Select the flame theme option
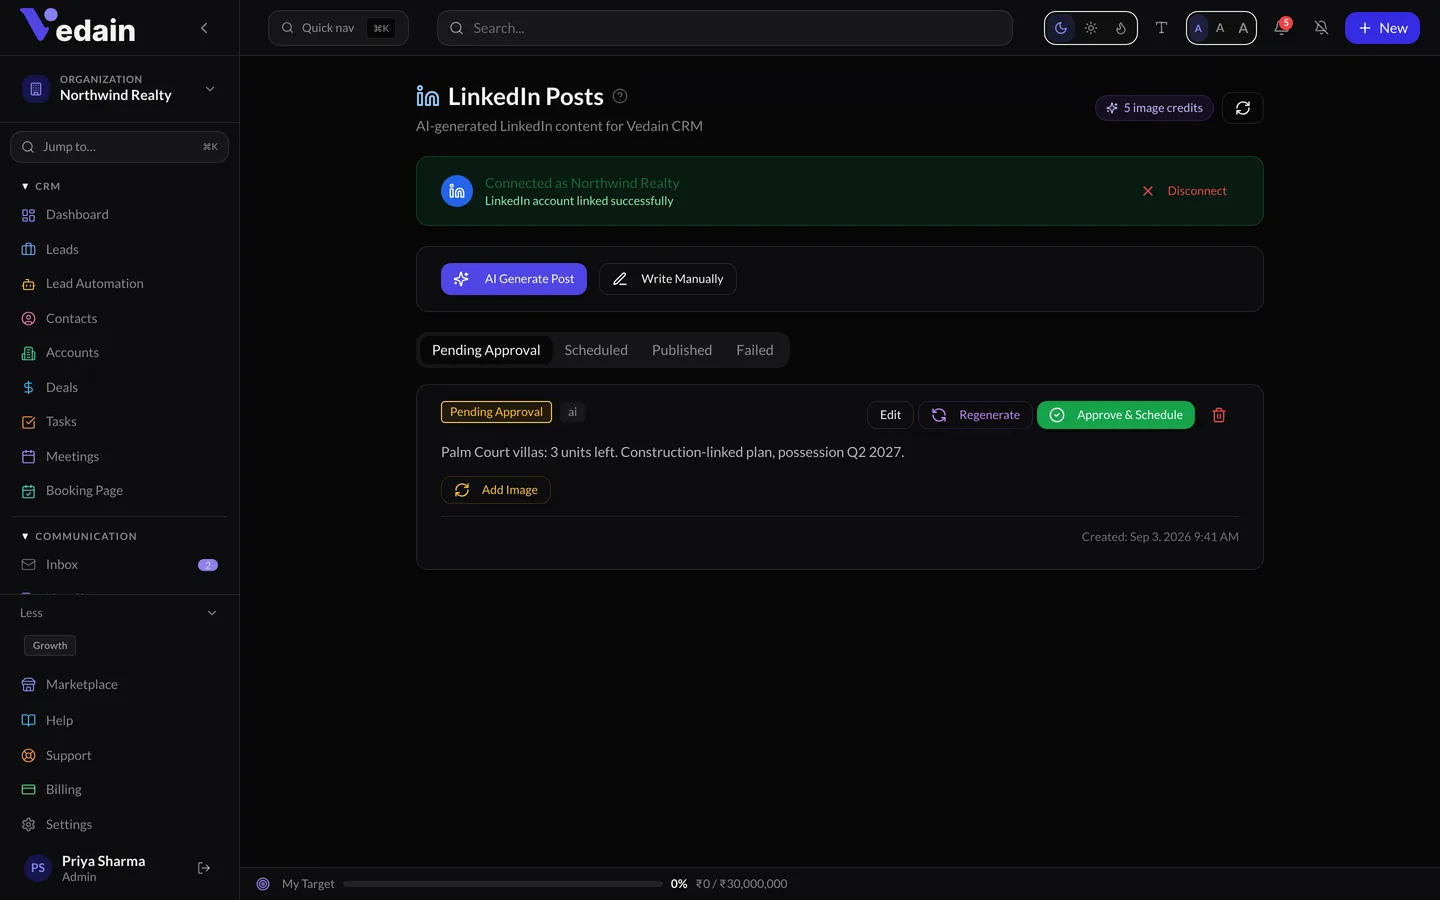 (1121, 28)
